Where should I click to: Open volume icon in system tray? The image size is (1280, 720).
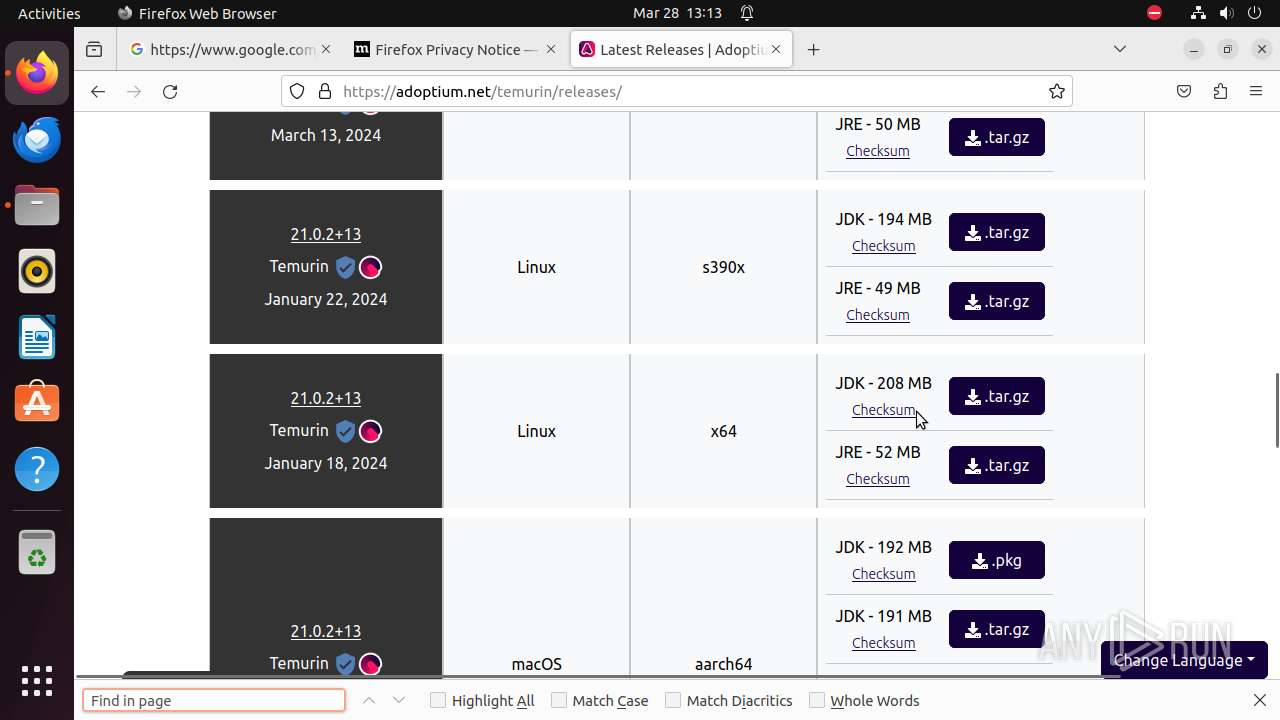[x=1226, y=13]
